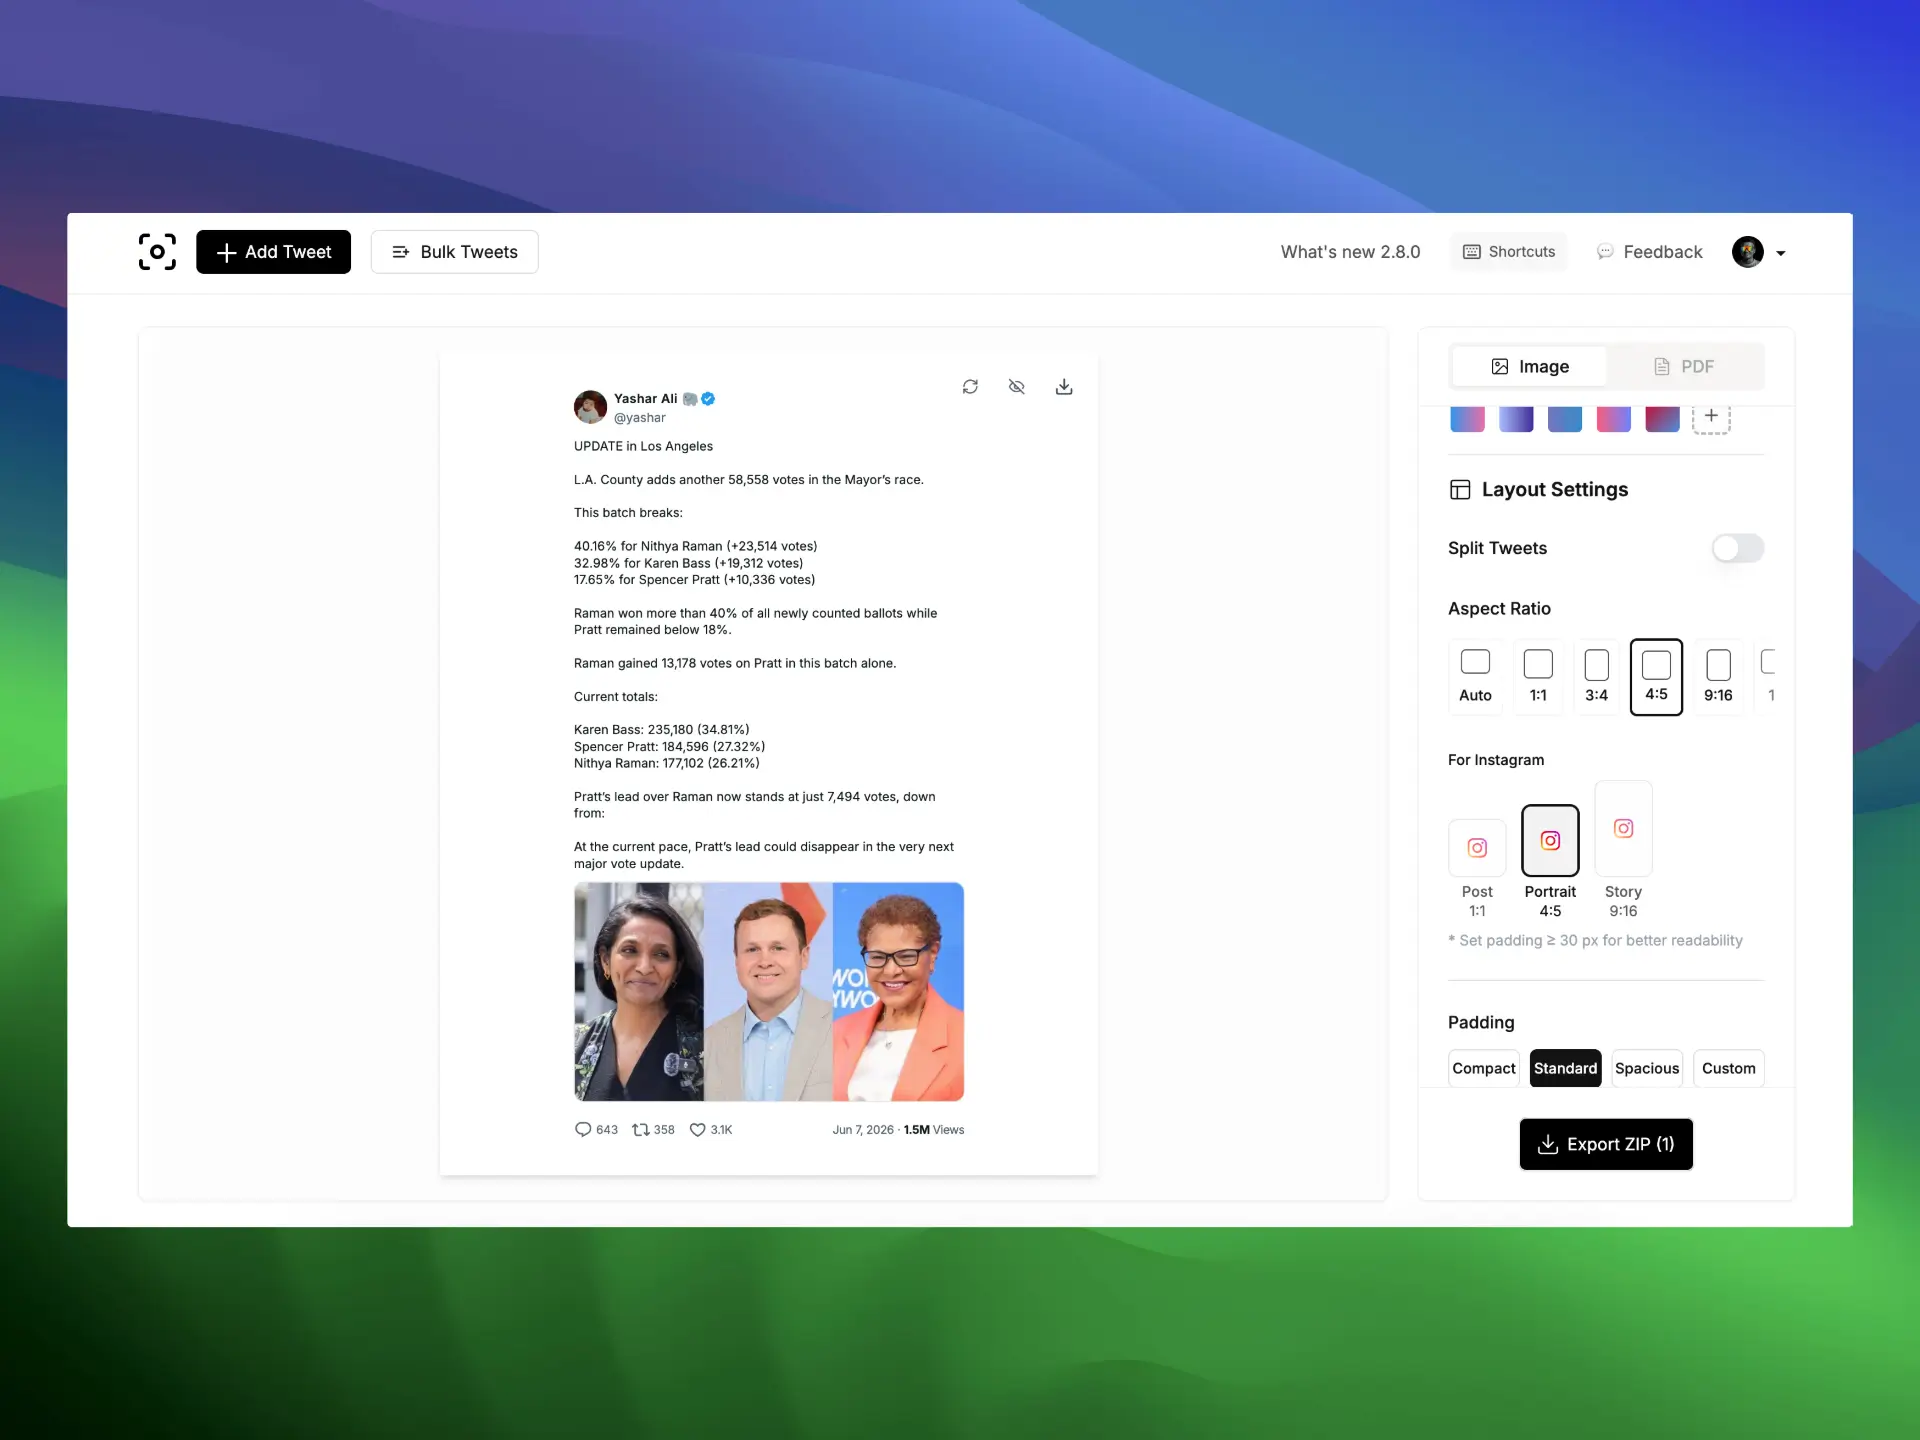Click the reply bubble icon beside 643
Screen dimensions: 1920x1440
coord(583,1130)
